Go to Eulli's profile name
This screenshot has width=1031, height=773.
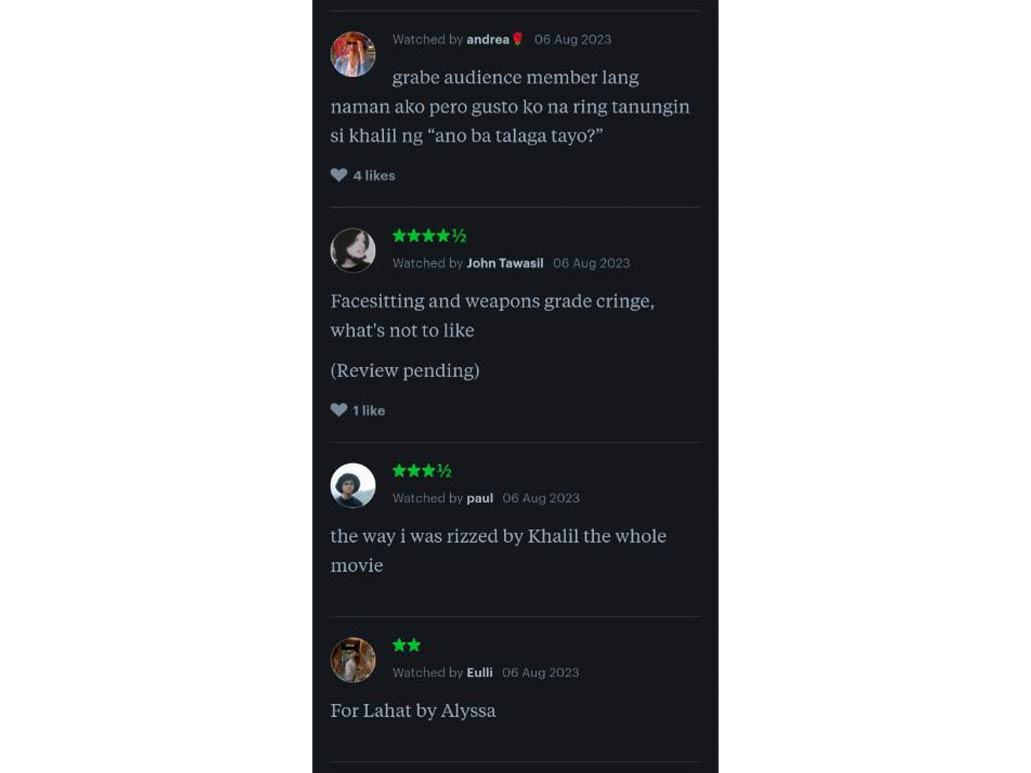pos(480,673)
